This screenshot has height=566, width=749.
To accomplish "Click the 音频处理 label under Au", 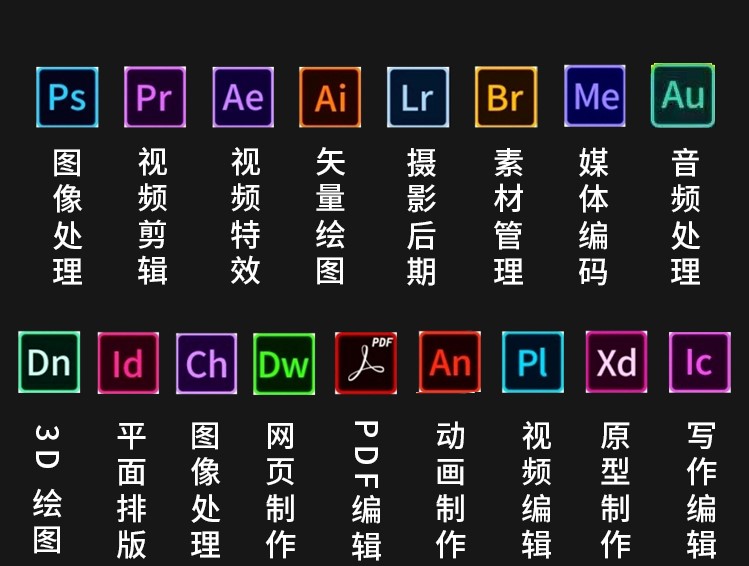I will pos(685,217).
